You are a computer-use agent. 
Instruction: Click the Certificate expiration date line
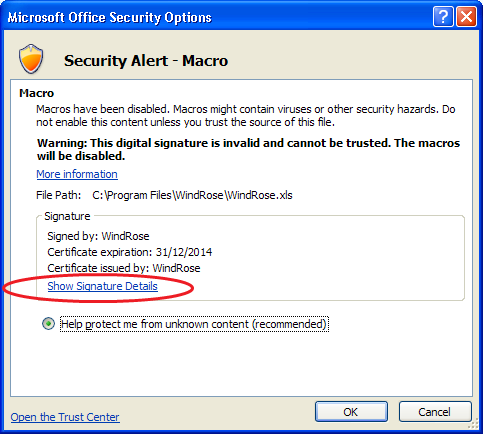point(130,252)
